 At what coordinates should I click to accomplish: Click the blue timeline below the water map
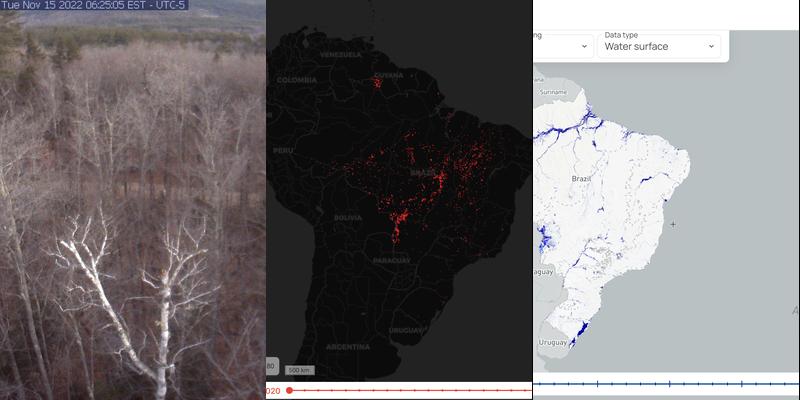(x=665, y=383)
